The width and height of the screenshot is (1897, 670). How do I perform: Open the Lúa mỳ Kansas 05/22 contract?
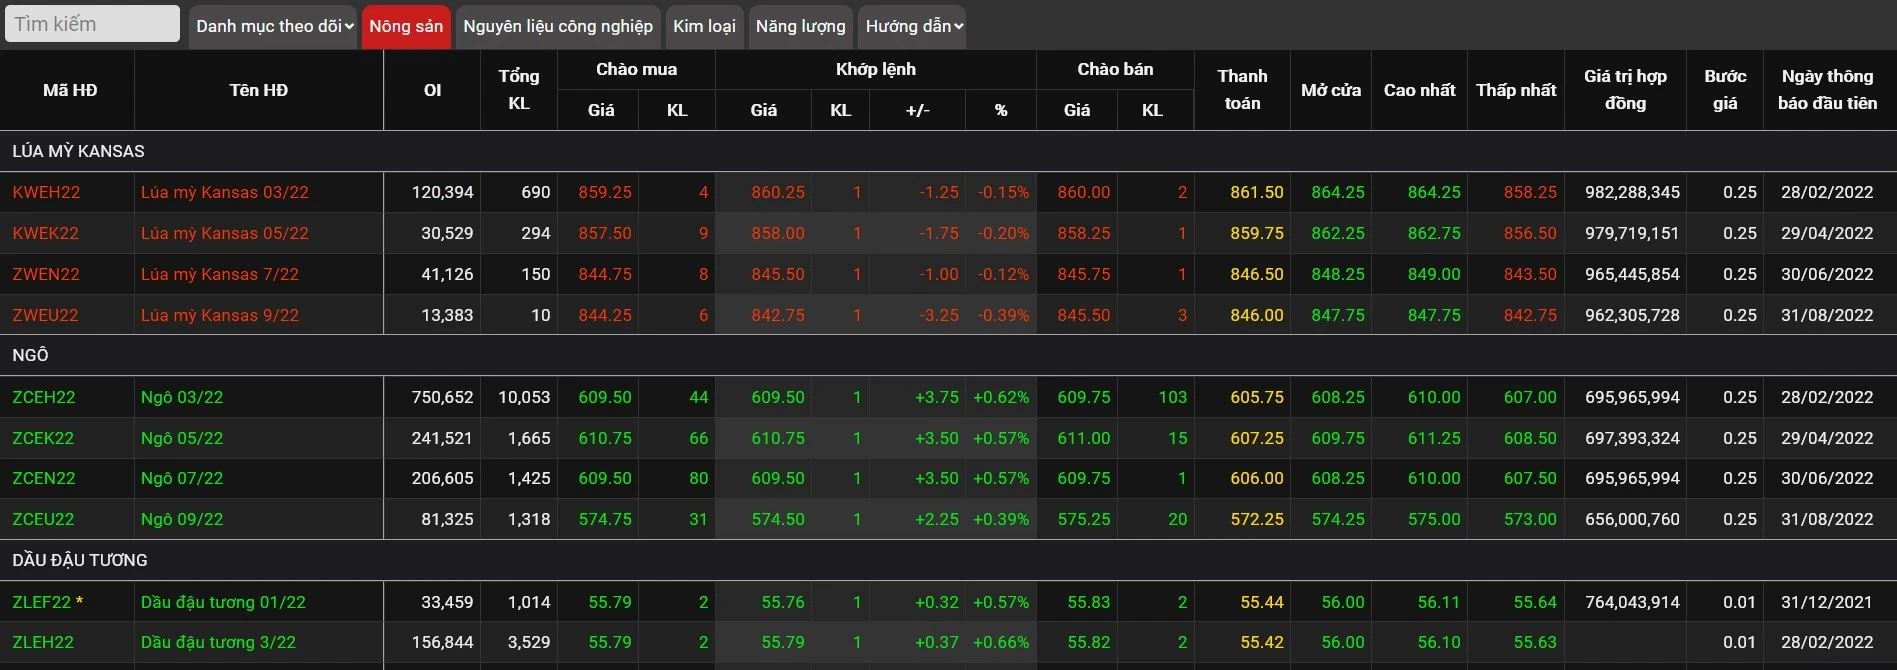coord(225,233)
